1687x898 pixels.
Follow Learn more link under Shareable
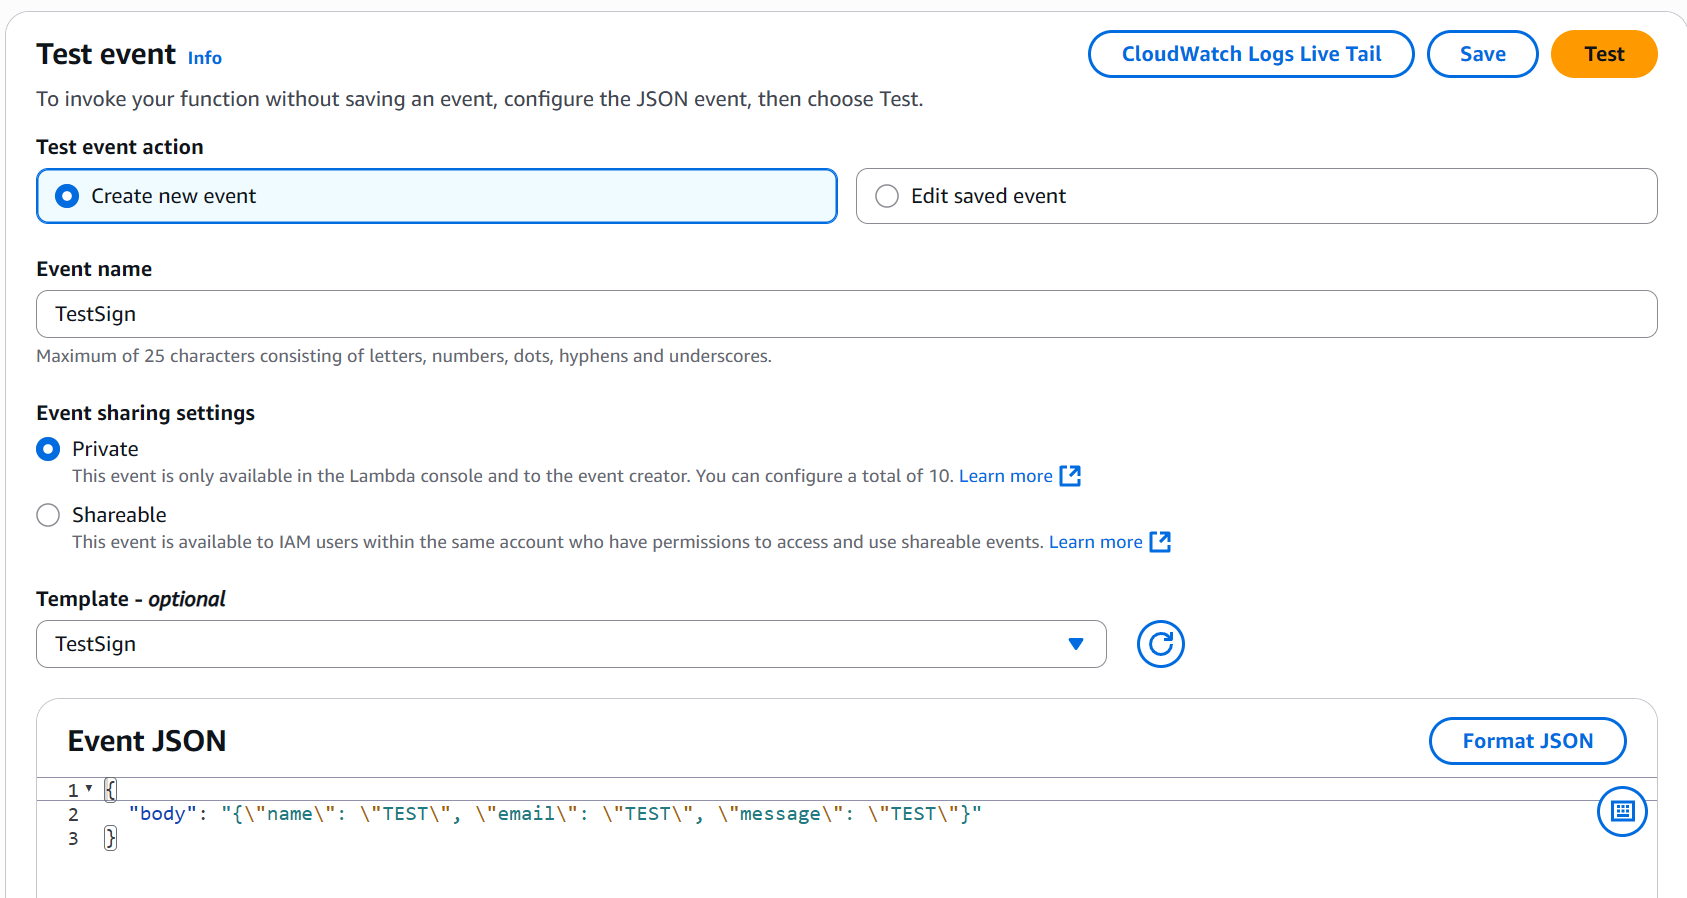click(1095, 542)
